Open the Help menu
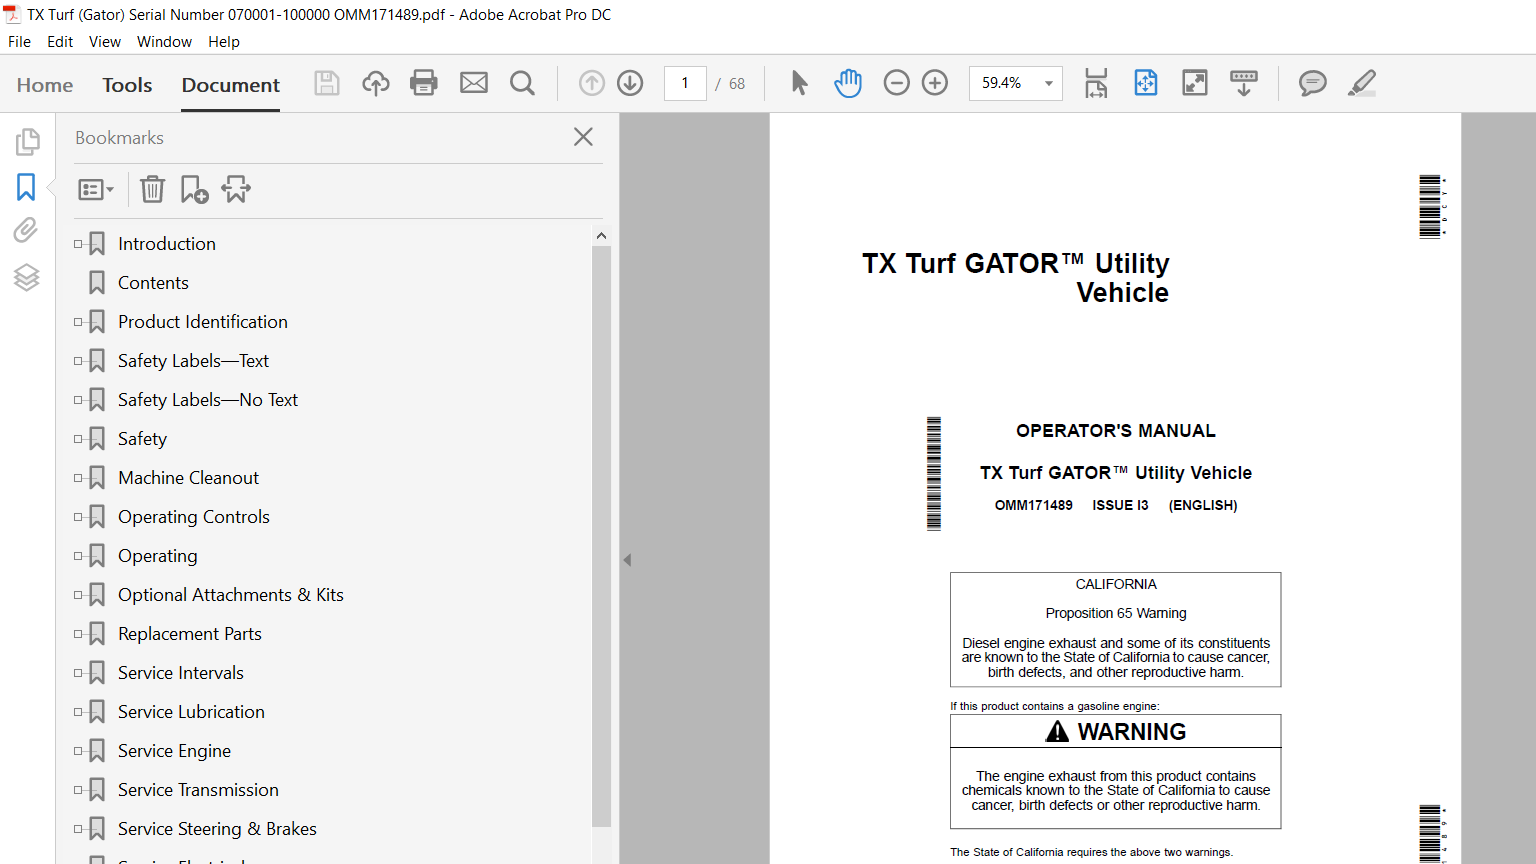Image resolution: width=1536 pixels, height=864 pixels. 224,42
